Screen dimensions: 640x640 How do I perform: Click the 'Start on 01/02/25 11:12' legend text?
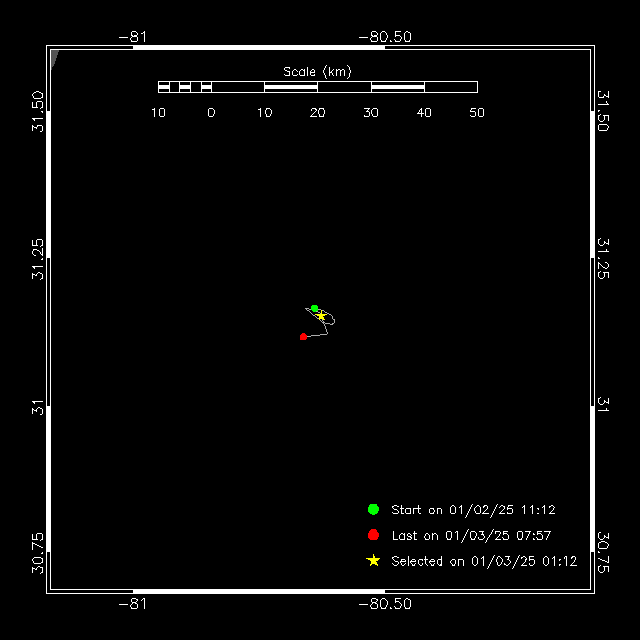coord(473,510)
